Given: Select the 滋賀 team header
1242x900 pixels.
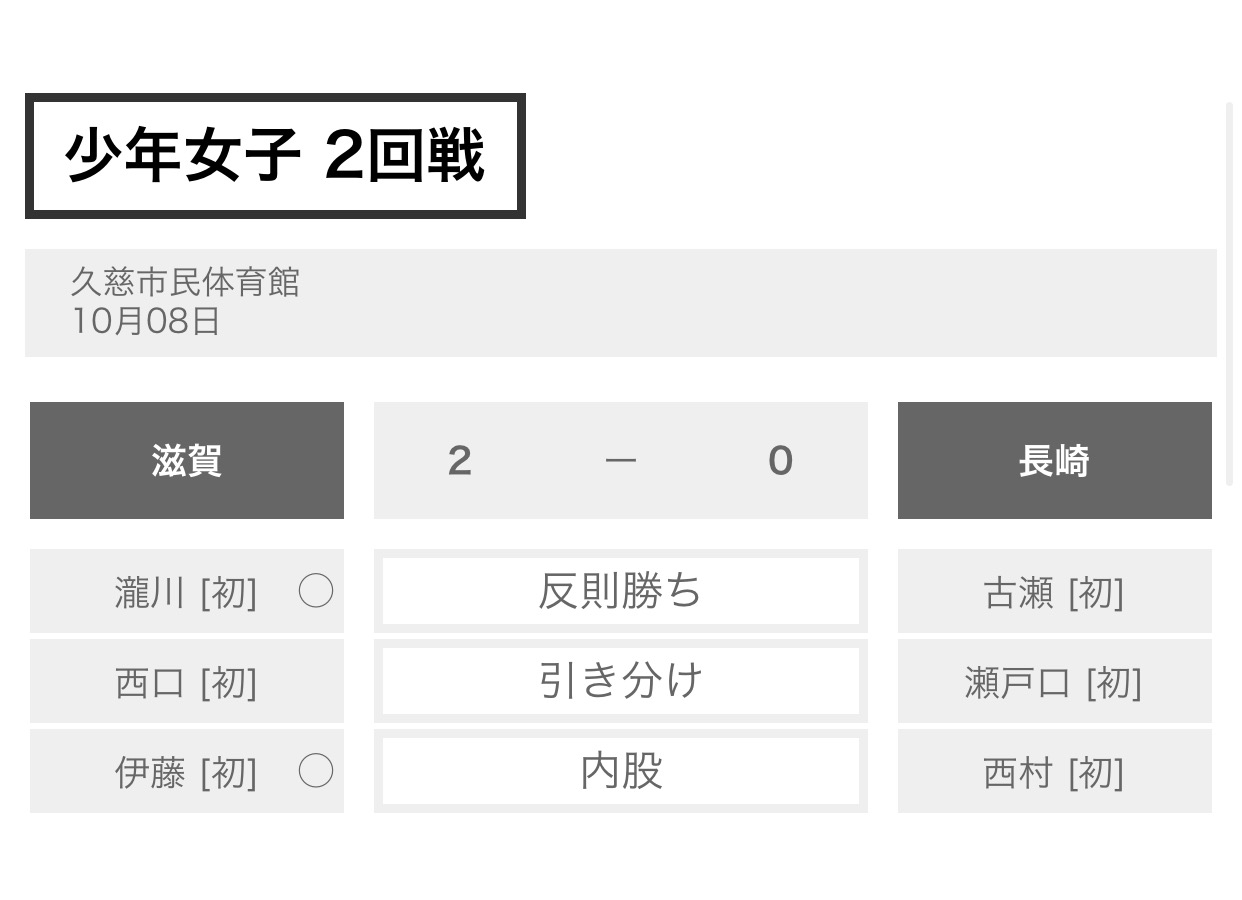Looking at the screenshot, I should [x=187, y=461].
